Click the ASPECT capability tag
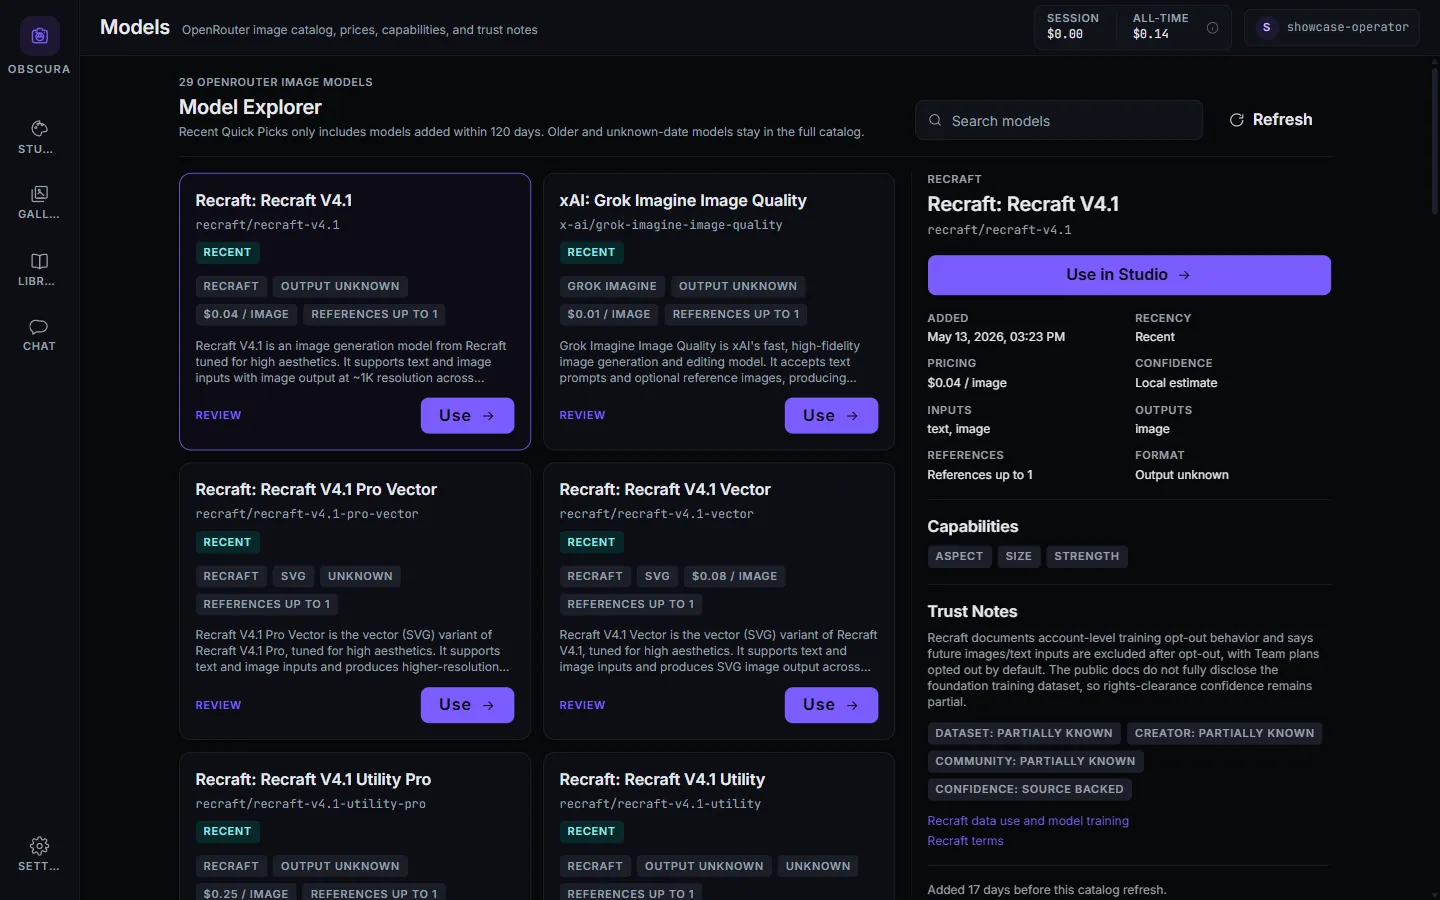1440x900 pixels. click(x=959, y=556)
